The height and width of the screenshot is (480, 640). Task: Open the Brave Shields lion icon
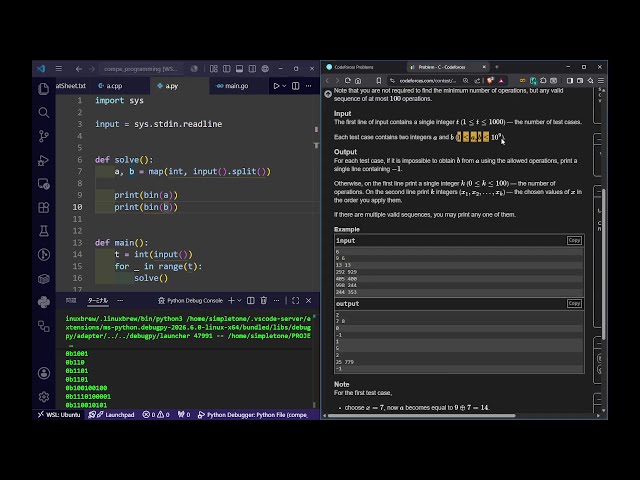[490, 81]
